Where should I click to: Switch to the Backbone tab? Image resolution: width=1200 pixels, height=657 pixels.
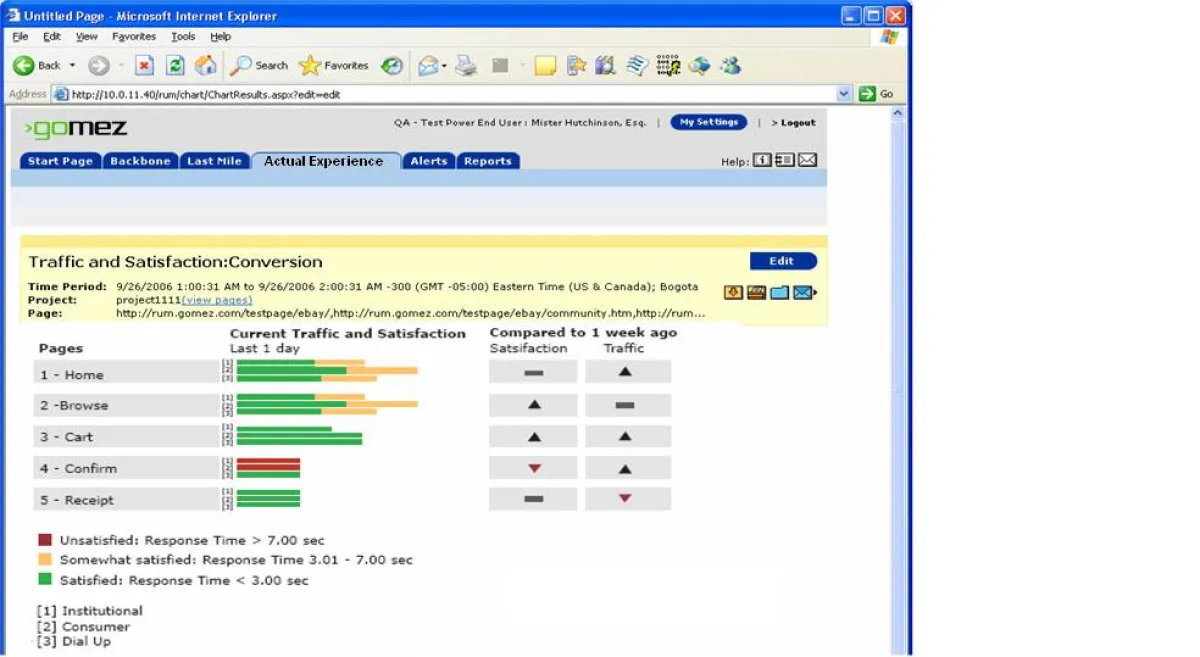(x=140, y=161)
